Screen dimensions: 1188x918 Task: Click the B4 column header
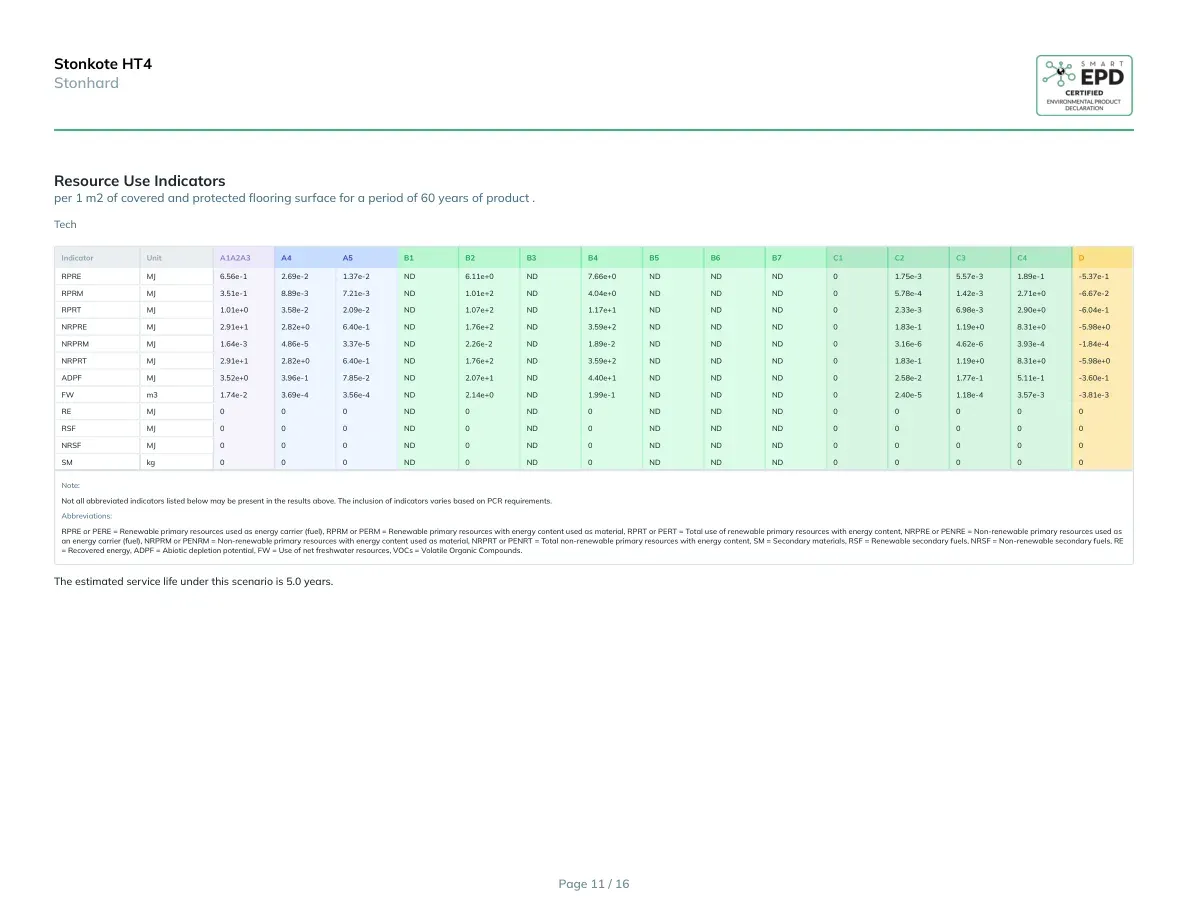(x=592, y=258)
